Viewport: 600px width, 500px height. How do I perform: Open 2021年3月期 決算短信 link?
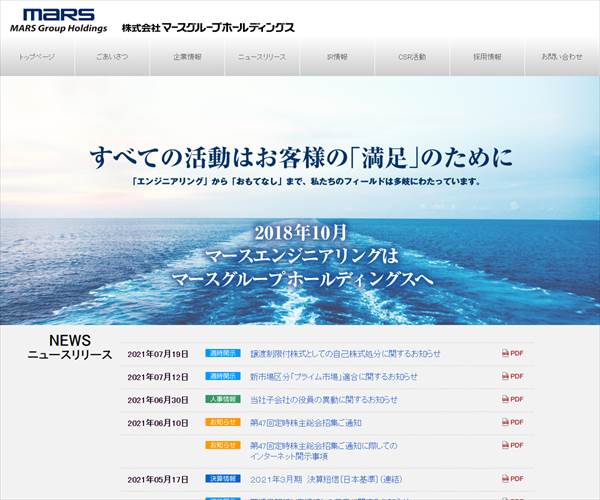click(326, 479)
